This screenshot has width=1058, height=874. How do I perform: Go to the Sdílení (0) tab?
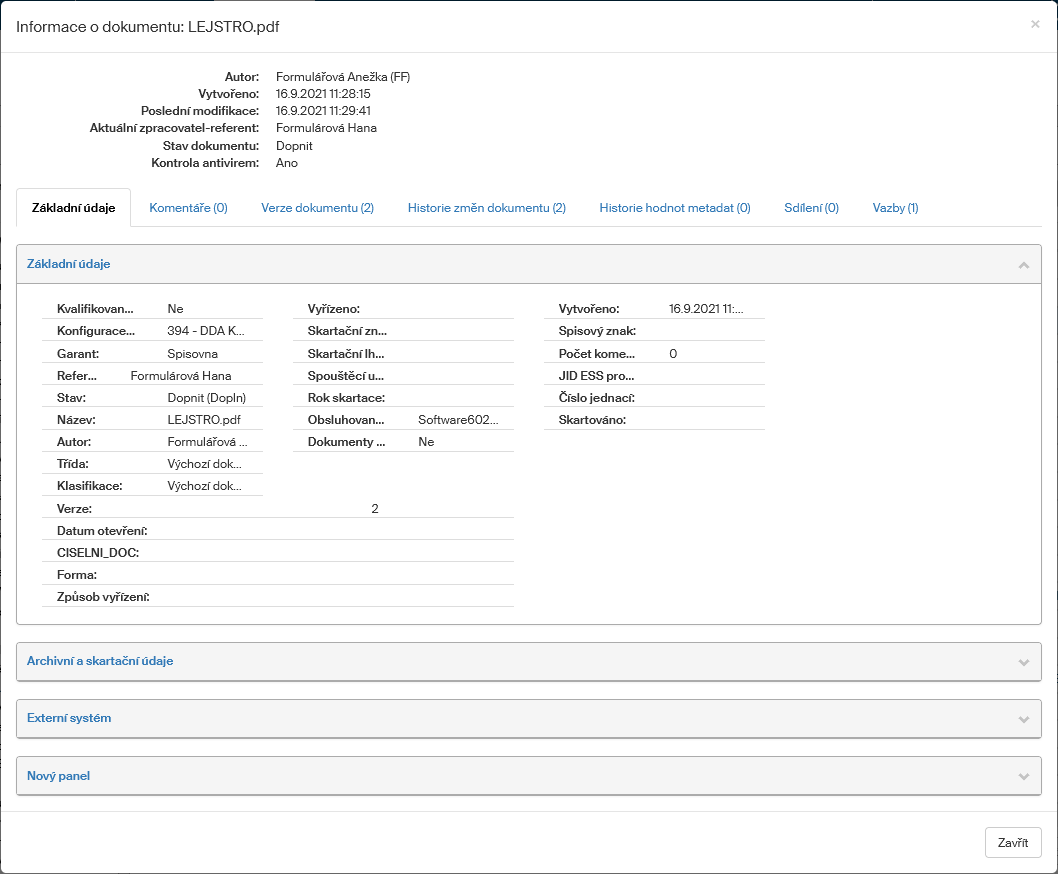[x=811, y=208]
